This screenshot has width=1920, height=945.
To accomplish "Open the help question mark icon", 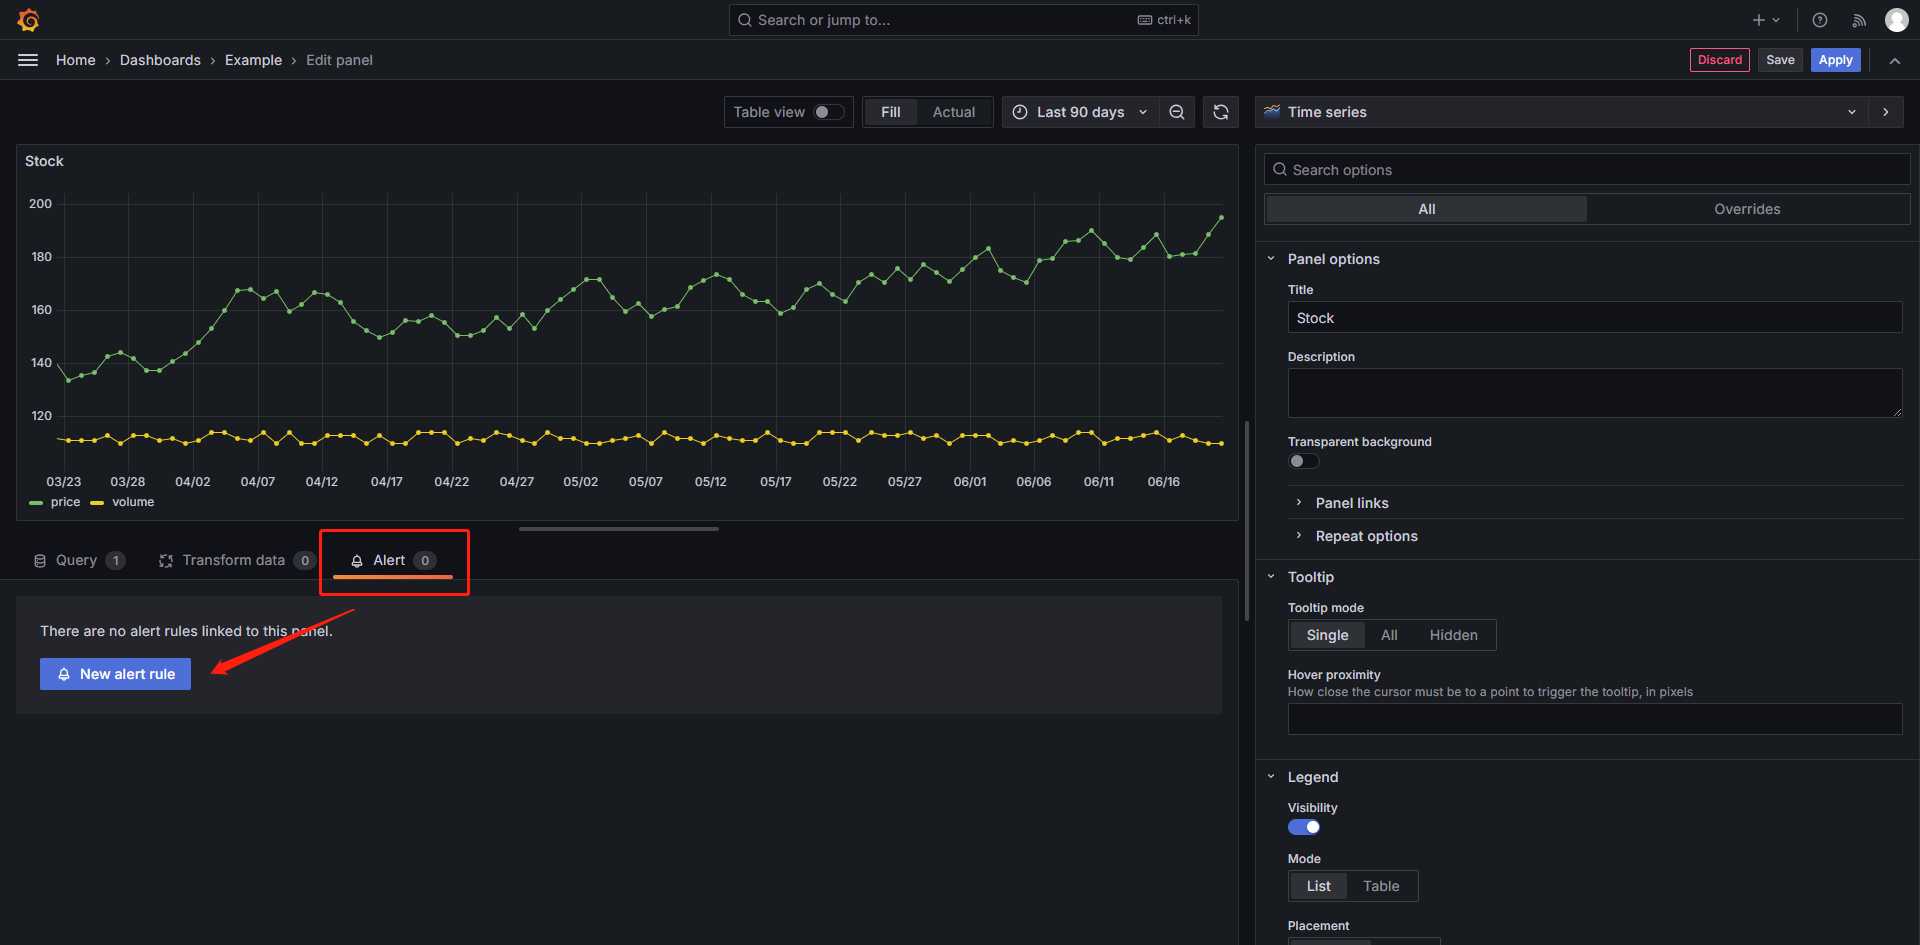I will 1820,20.
